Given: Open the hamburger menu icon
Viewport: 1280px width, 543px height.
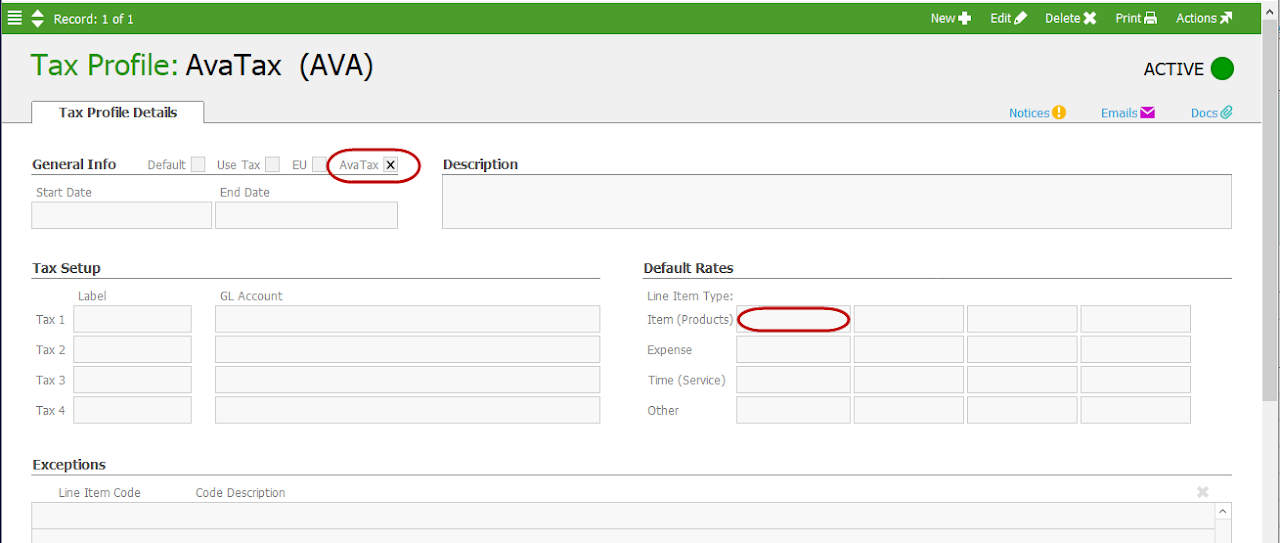Looking at the screenshot, I should (x=15, y=18).
